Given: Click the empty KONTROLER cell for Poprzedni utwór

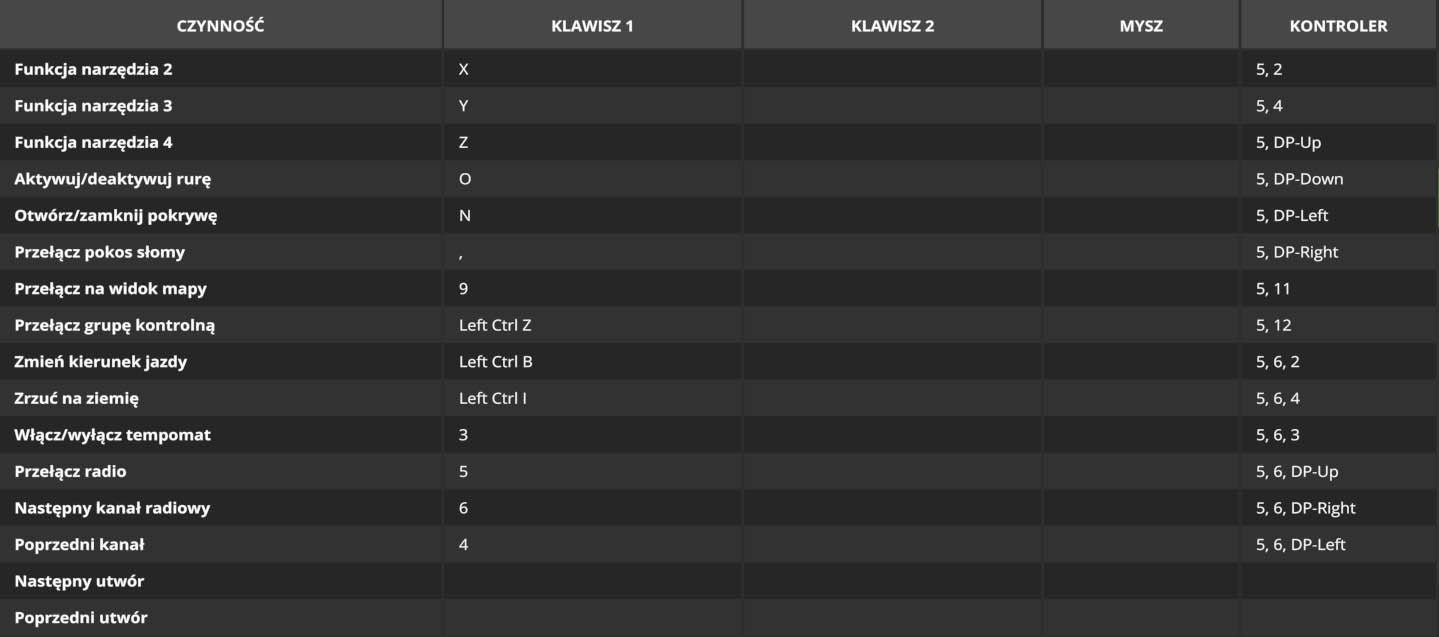Looking at the screenshot, I should pyautogui.click(x=1338, y=618).
